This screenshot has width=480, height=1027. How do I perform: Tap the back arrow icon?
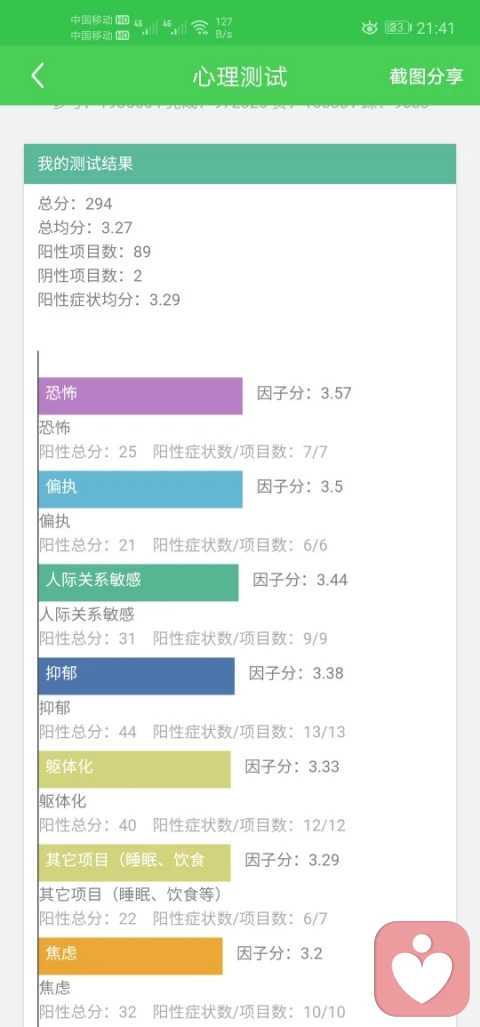tap(38, 76)
